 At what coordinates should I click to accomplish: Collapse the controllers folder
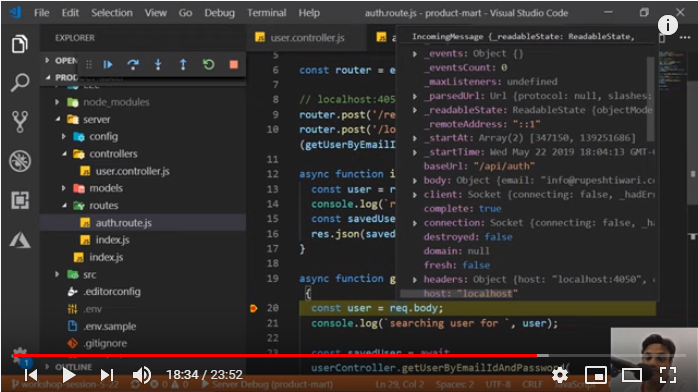[64, 154]
